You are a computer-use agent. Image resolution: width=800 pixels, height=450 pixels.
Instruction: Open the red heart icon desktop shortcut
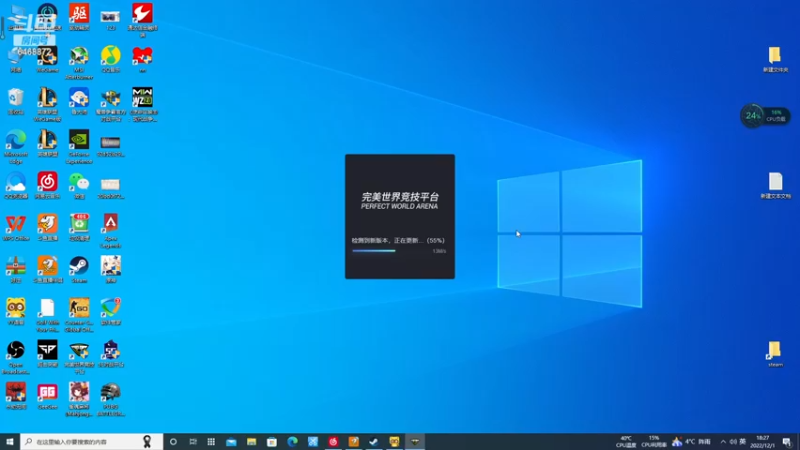(x=142, y=59)
